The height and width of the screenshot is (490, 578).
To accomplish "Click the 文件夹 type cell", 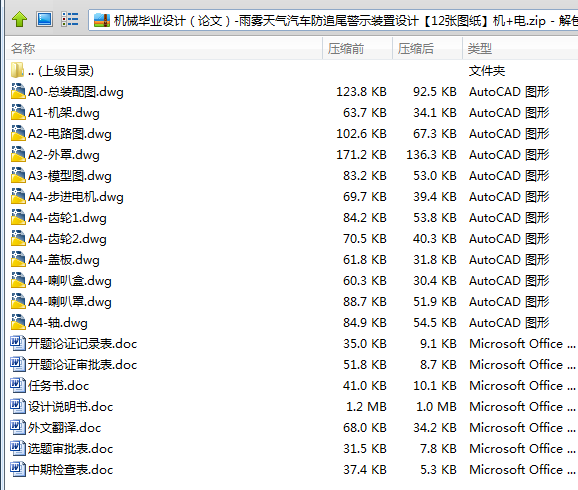I will pos(487,71).
